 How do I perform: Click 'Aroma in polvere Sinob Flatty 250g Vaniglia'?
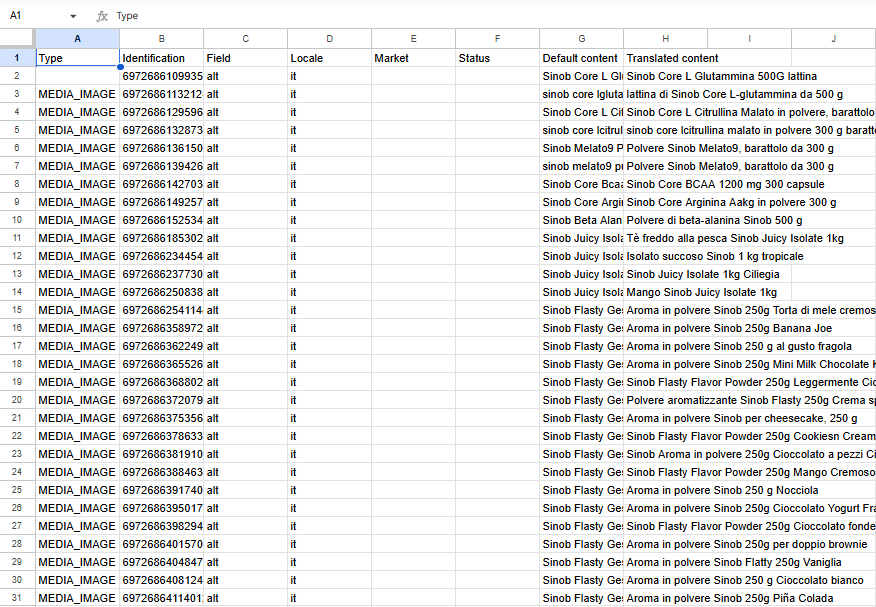click(x=734, y=562)
